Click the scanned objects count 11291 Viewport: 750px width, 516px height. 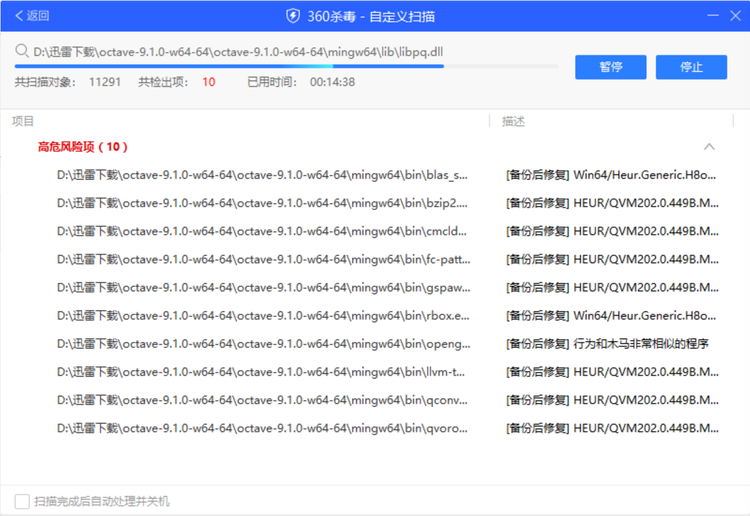click(105, 82)
